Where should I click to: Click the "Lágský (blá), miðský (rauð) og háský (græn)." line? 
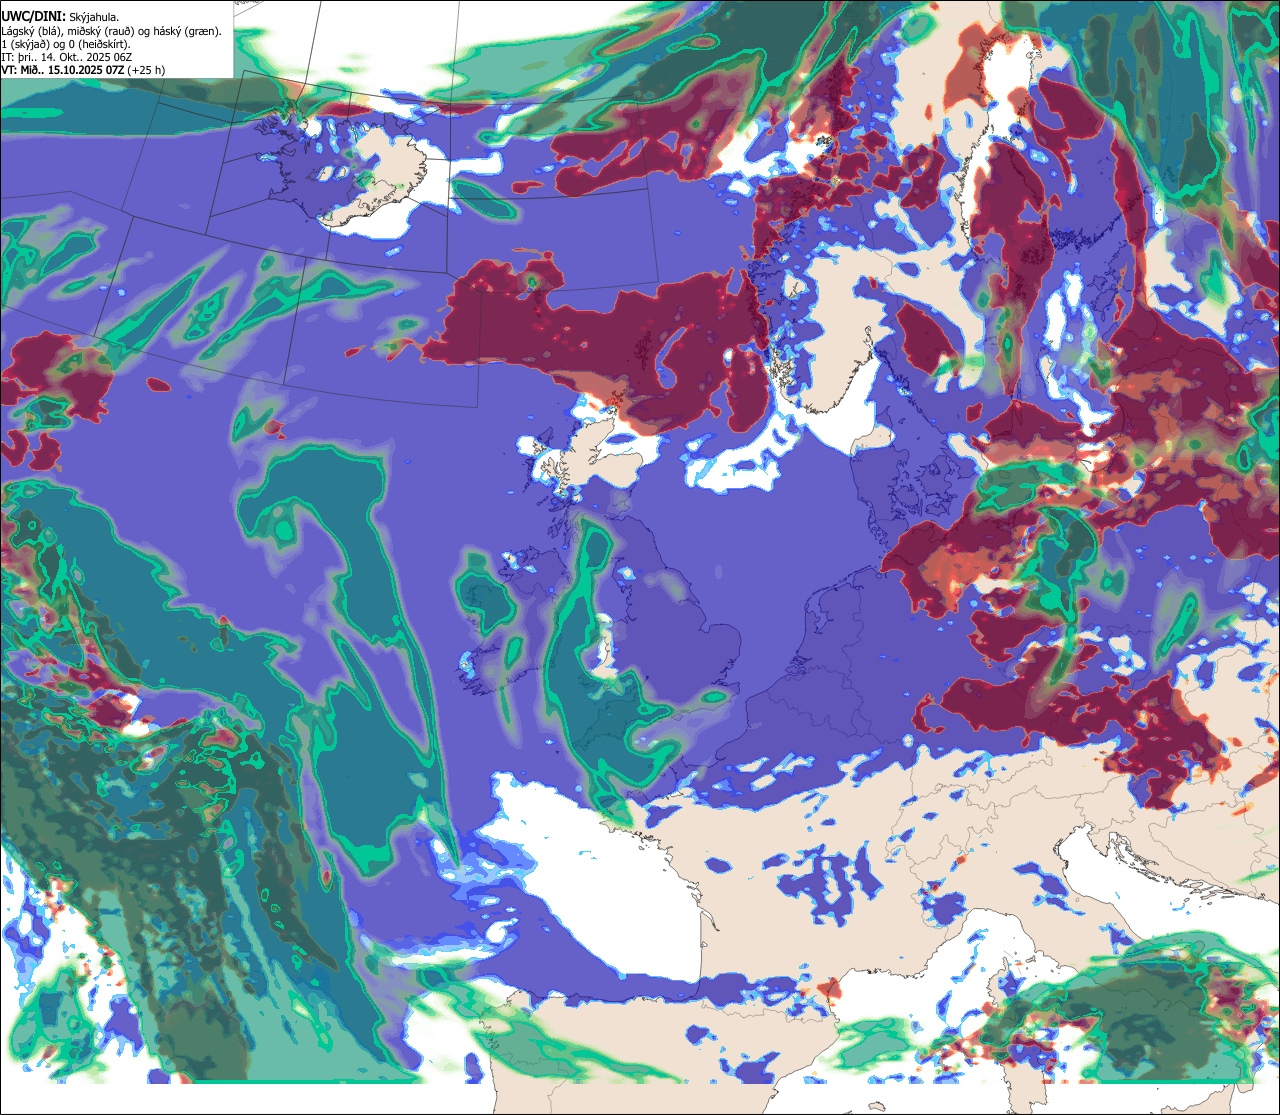111,31
